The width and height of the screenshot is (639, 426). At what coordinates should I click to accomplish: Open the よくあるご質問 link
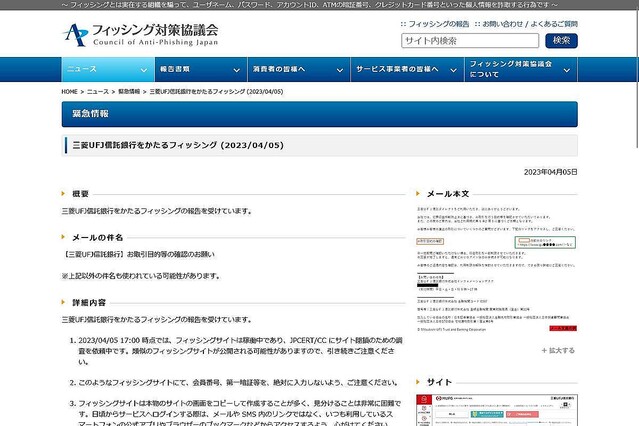554,24
